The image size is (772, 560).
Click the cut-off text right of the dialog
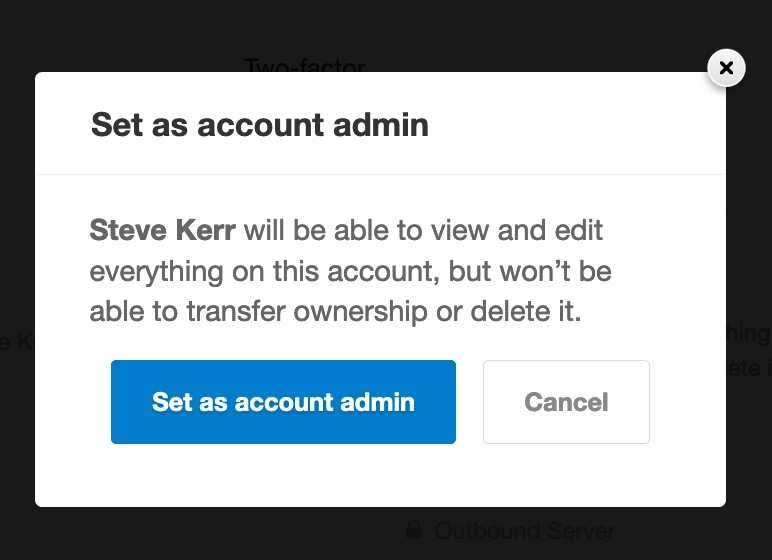point(748,350)
